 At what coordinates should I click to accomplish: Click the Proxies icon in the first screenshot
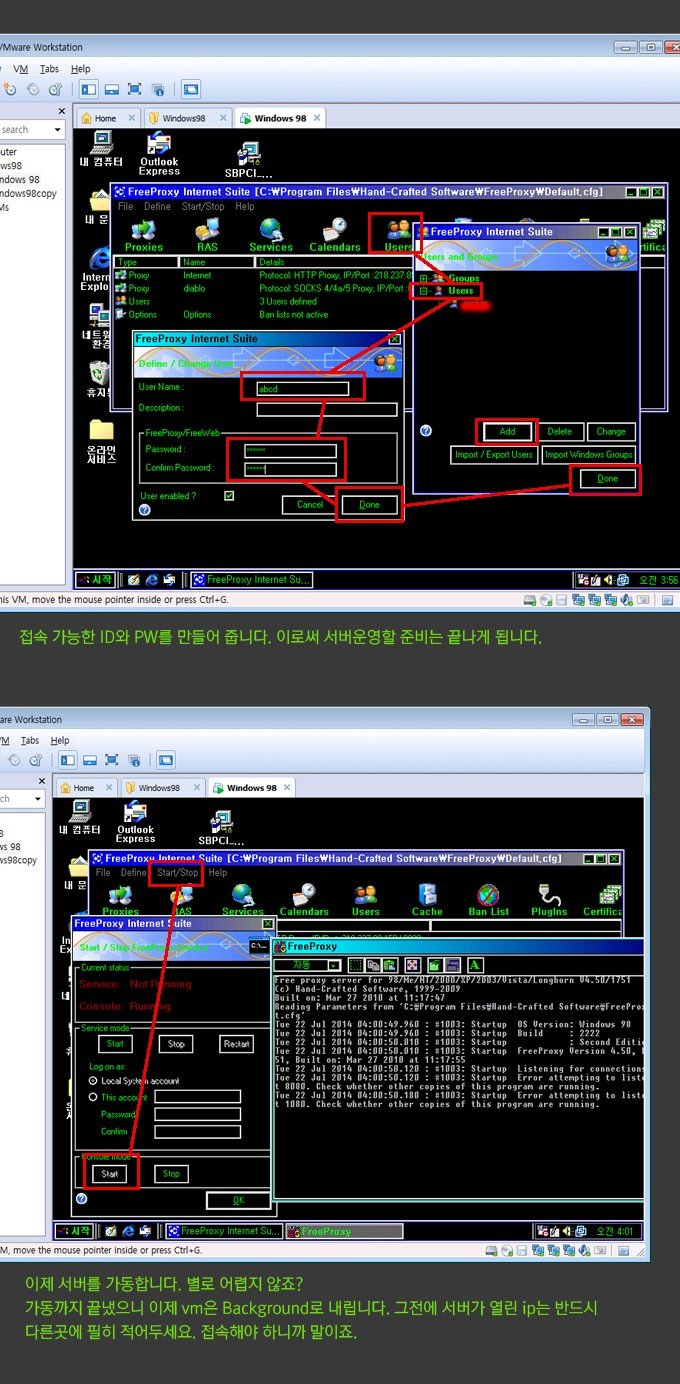(x=144, y=235)
